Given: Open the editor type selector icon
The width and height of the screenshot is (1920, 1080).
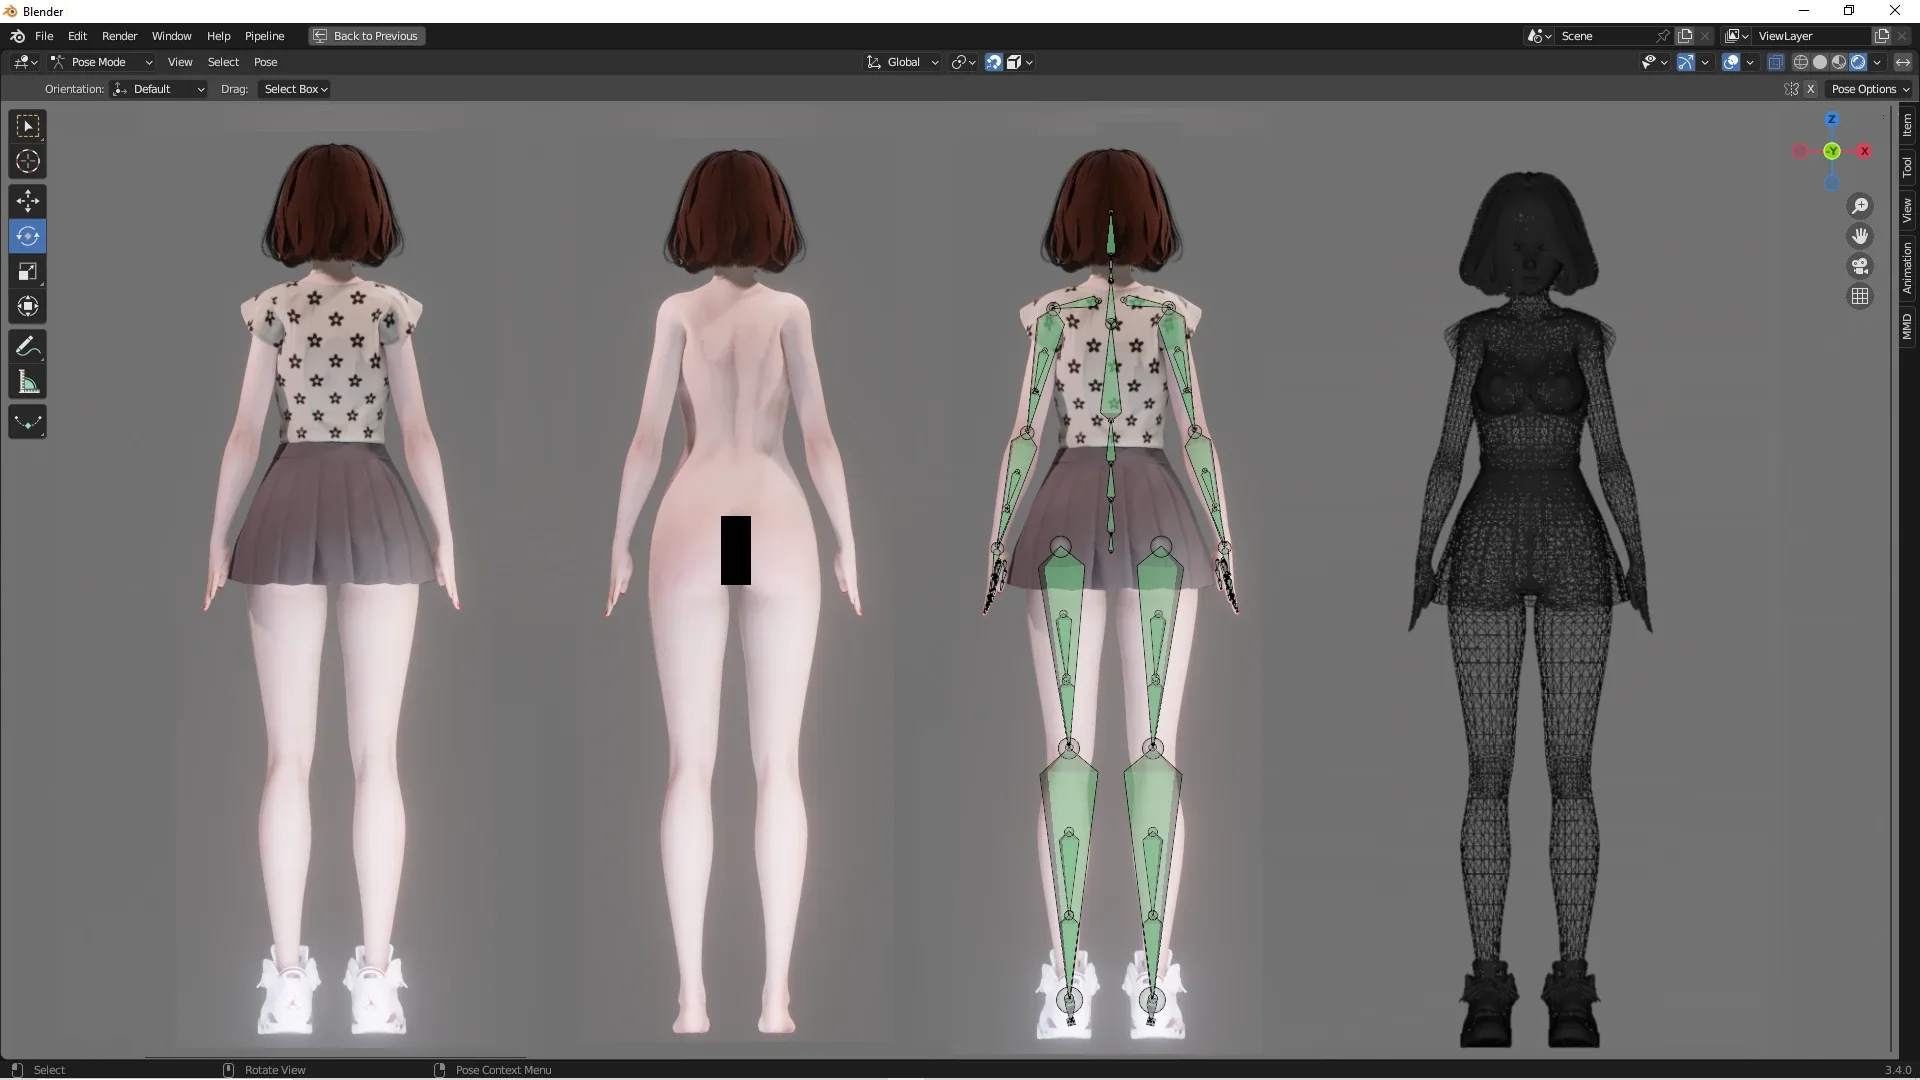Looking at the screenshot, I should pos(25,62).
